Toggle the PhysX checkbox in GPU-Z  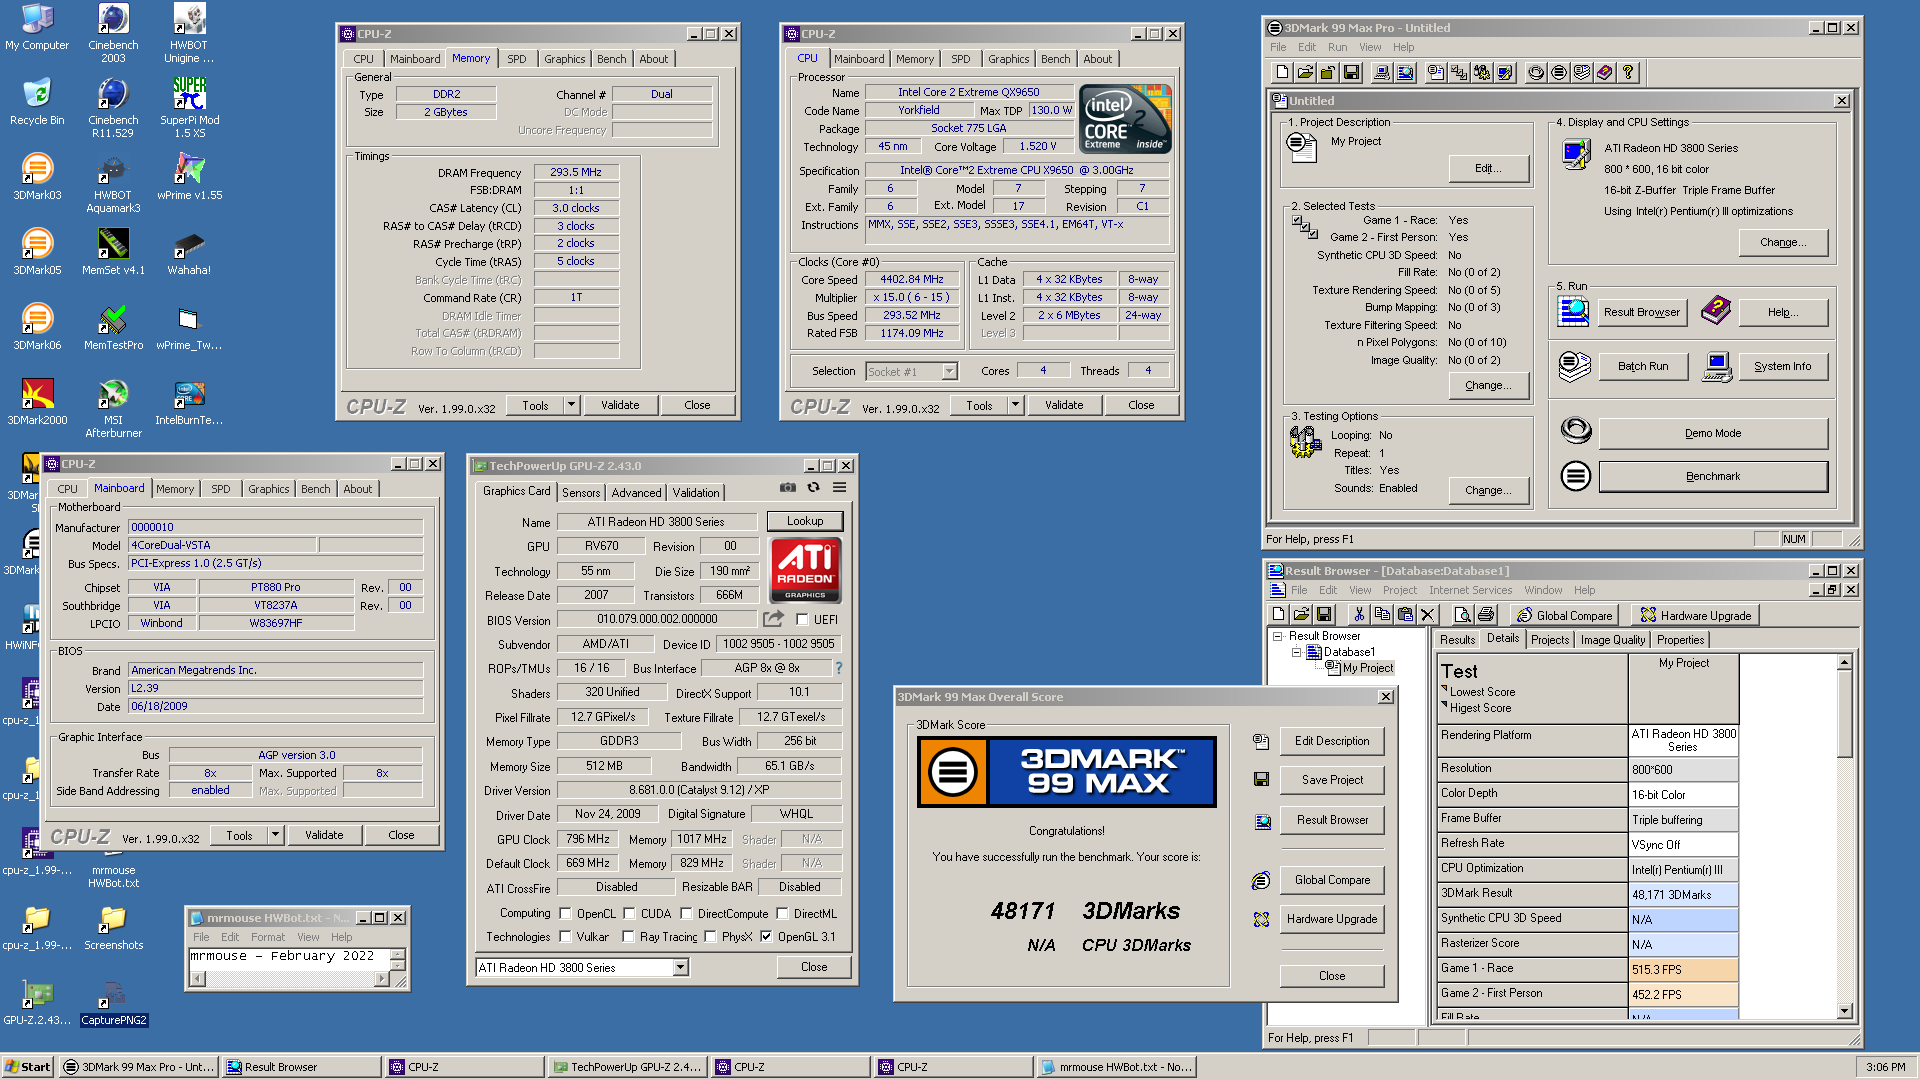710,937
